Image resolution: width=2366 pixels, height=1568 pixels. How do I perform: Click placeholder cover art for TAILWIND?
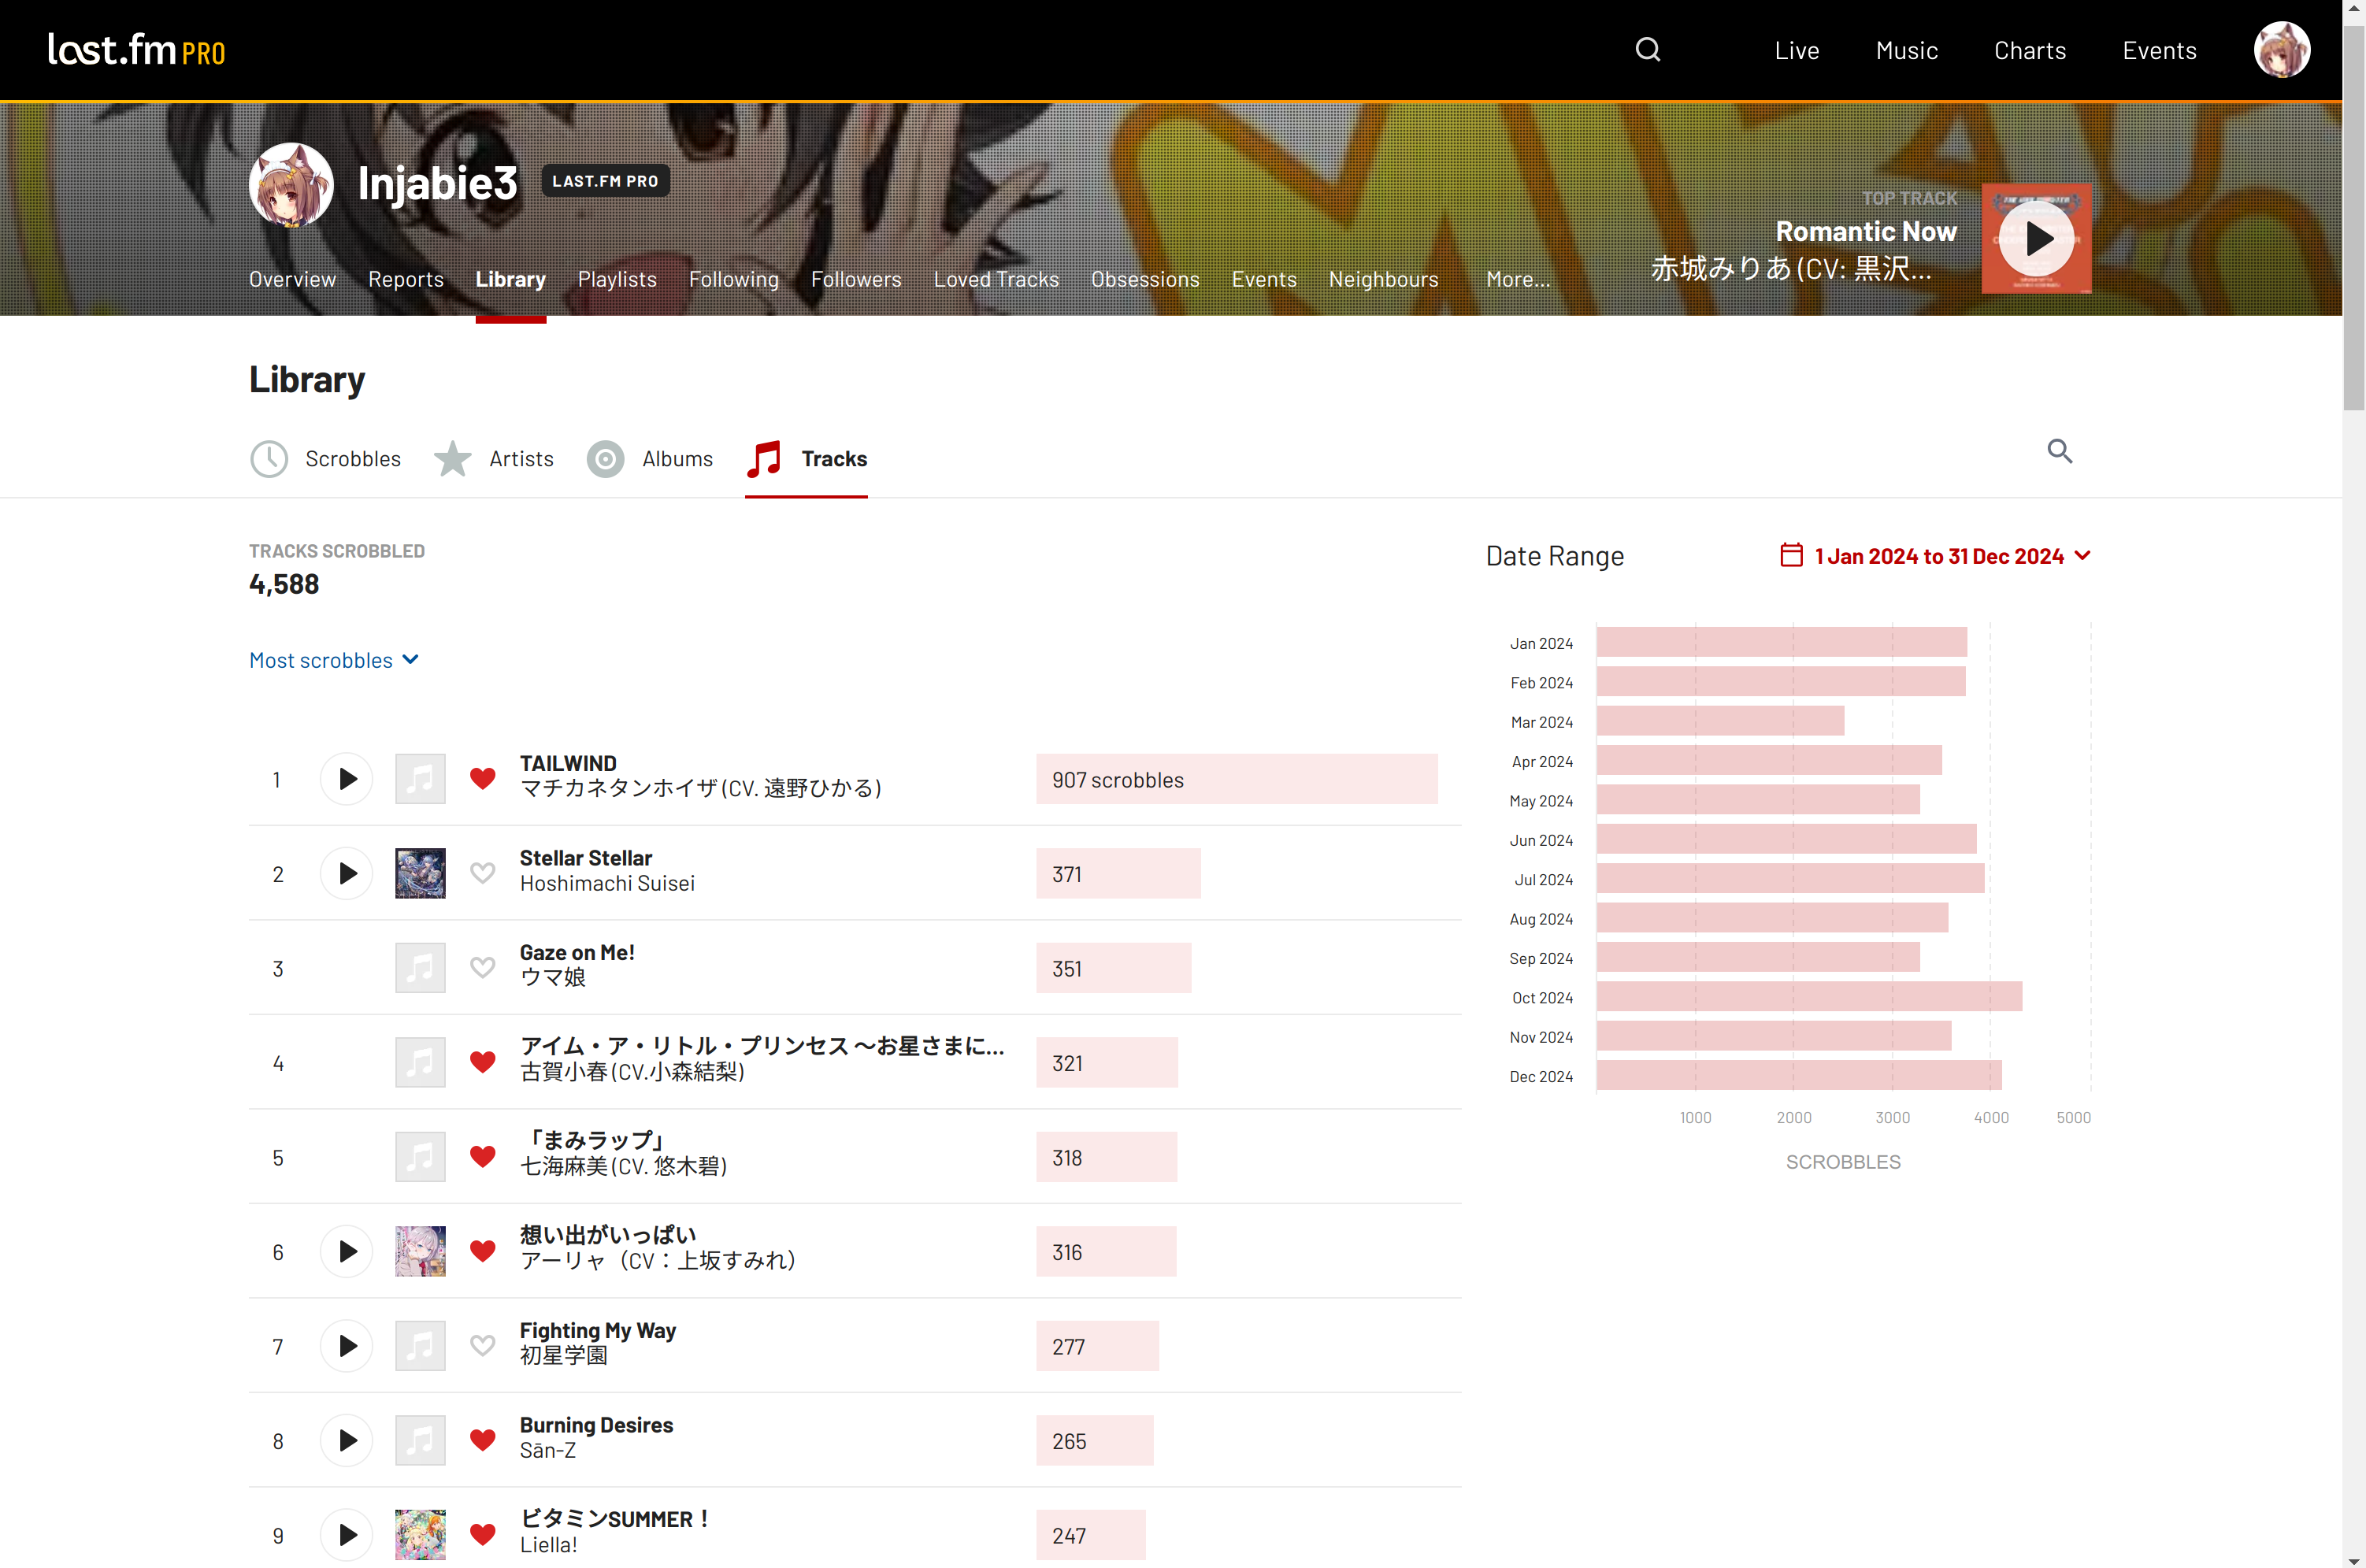tap(420, 779)
